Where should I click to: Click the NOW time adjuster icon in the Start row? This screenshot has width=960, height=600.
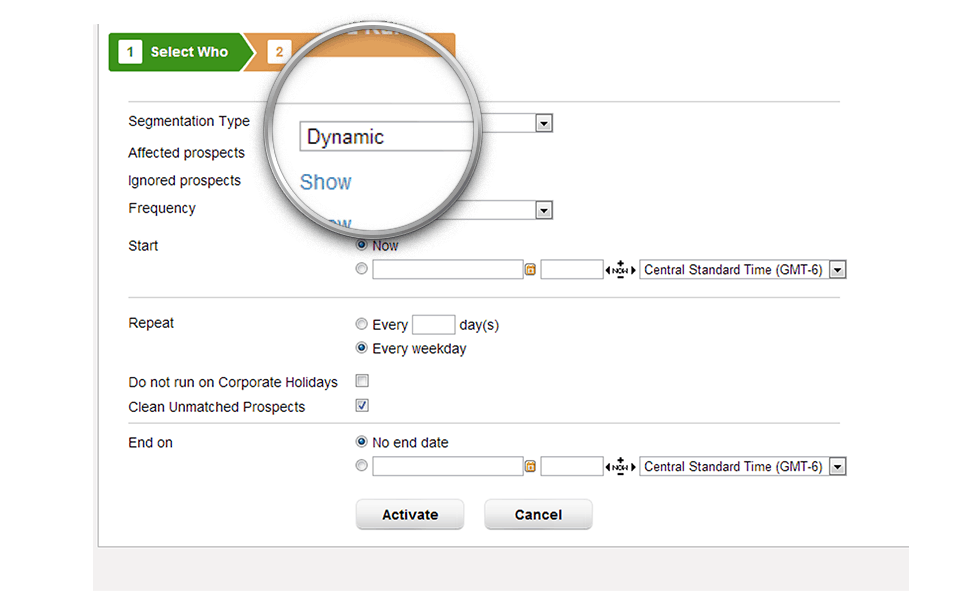click(620, 269)
